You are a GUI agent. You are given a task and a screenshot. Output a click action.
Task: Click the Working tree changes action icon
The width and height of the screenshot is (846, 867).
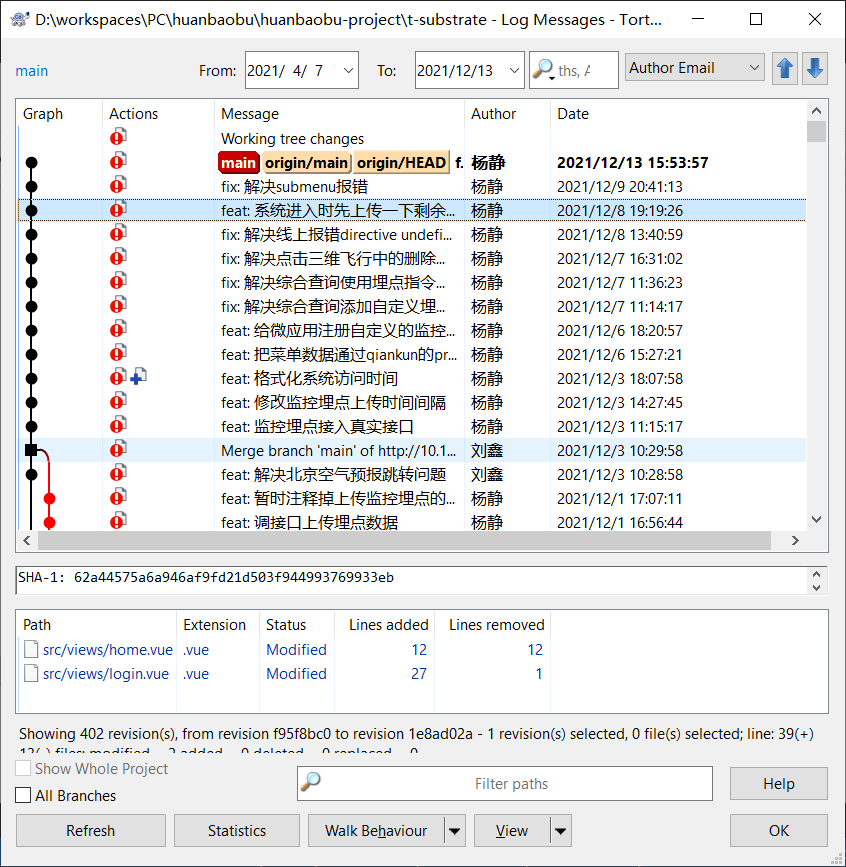119,138
